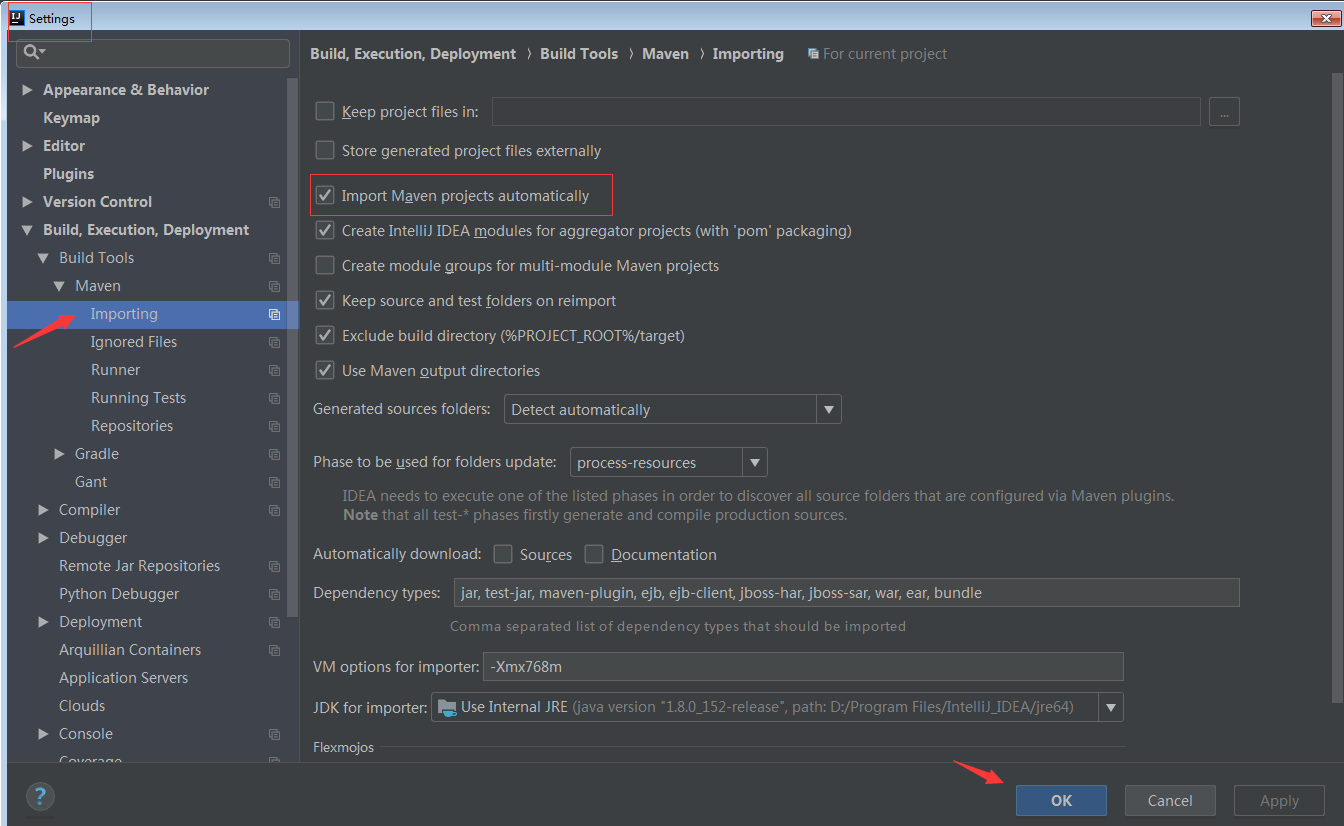Click project-level icon beside Arquillian Containers

[274, 650]
